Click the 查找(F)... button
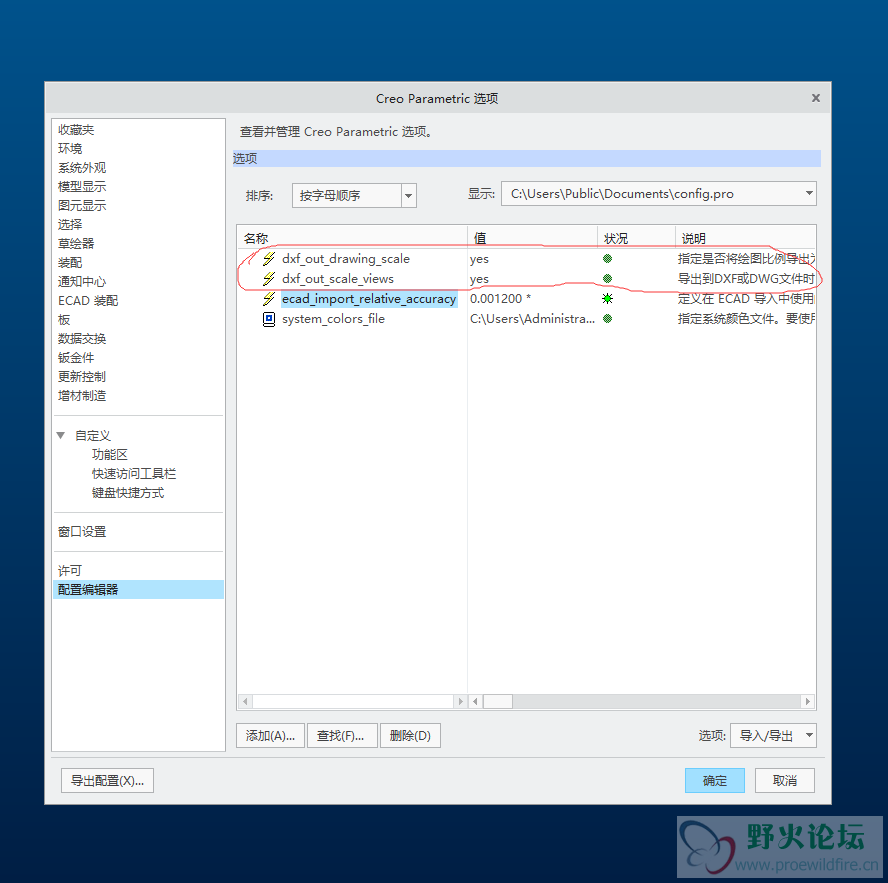The width and height of the screenshot is (888, 883). [342, 735]
